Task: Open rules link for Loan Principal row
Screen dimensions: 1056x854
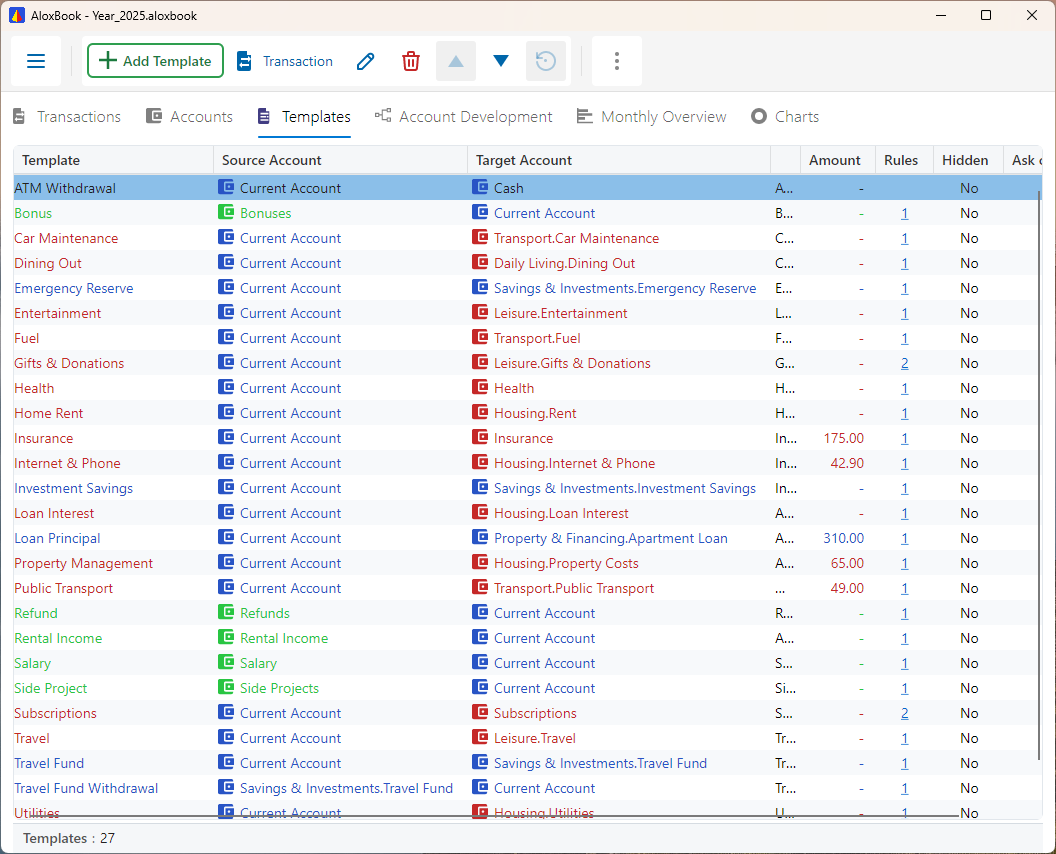Action: [904, 539]
